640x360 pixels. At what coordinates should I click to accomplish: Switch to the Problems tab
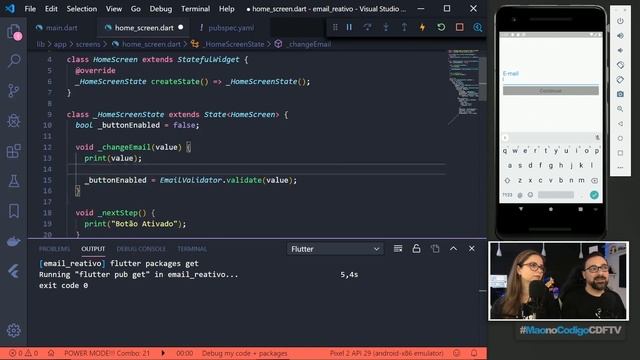(x=54, y=249)
